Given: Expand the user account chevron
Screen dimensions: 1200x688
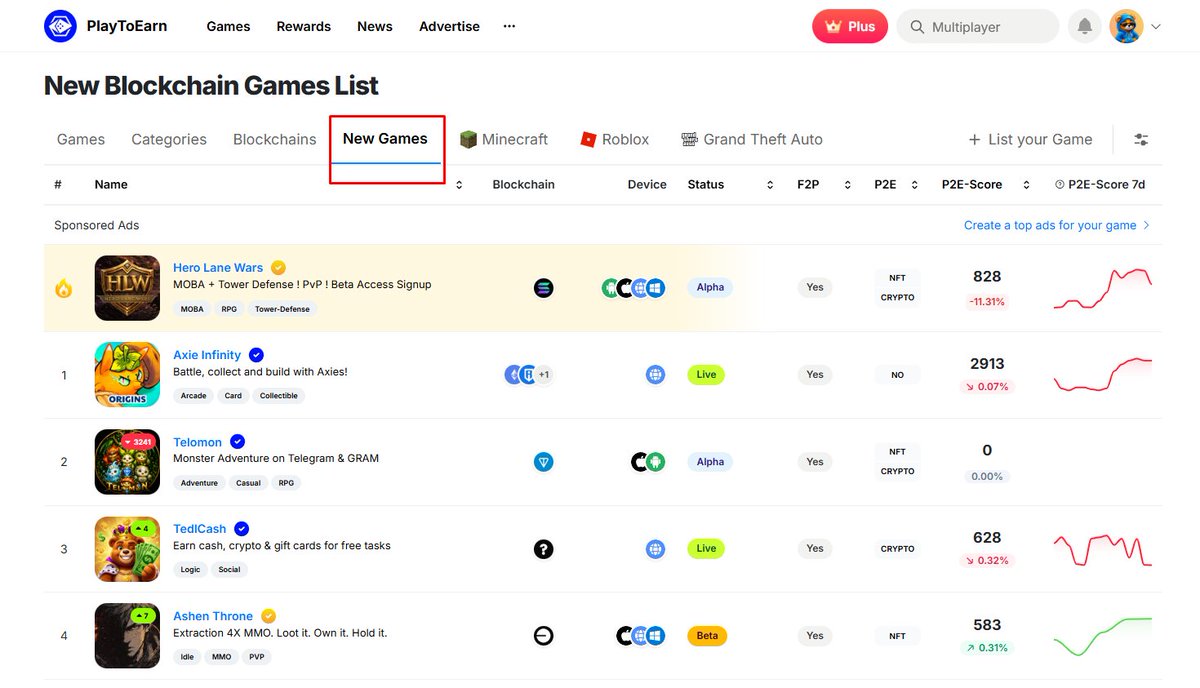Looking at the screenshot, I should point(1156,27).
